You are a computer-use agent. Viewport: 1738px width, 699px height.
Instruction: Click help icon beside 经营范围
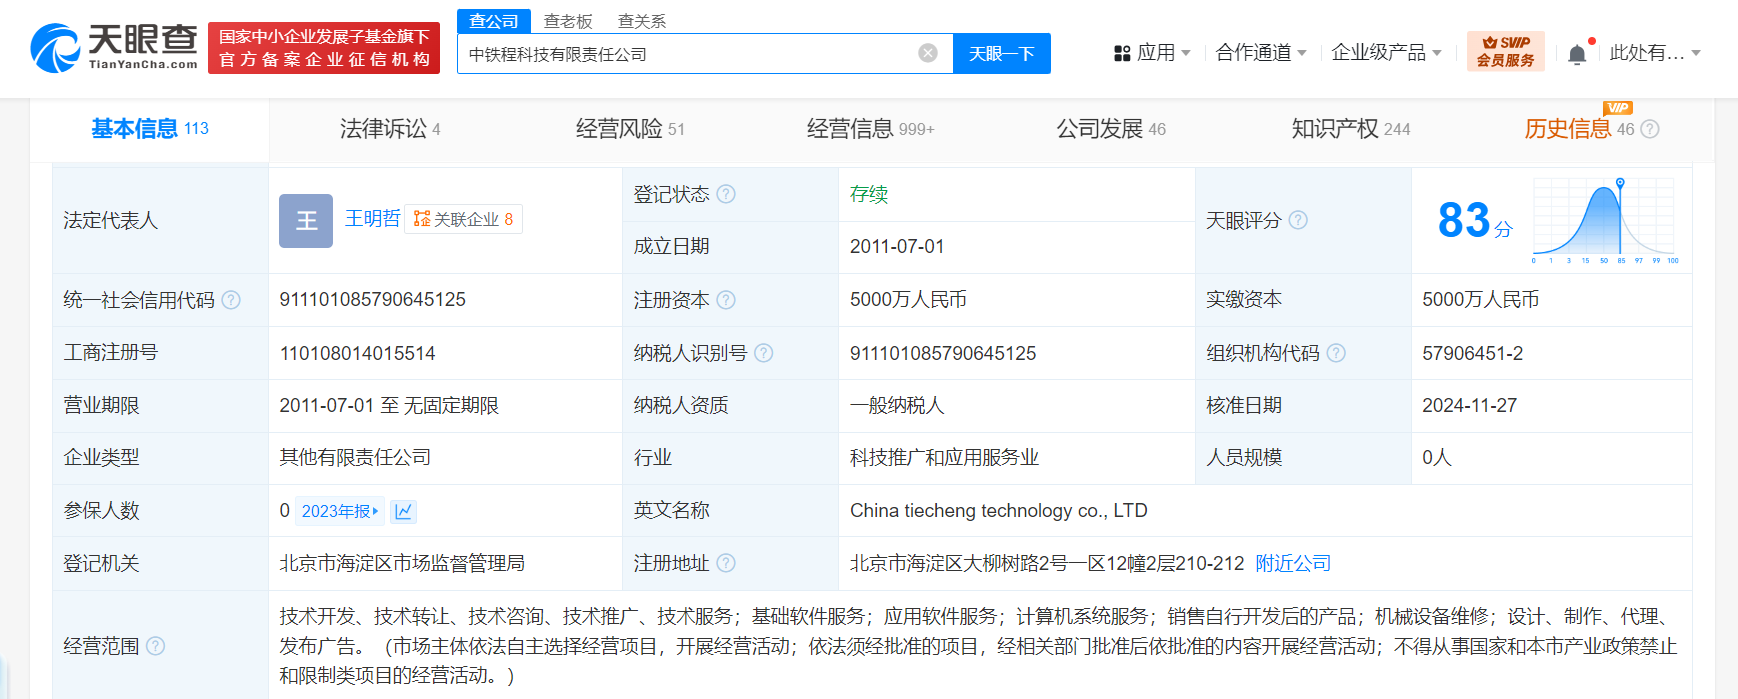(x=156, y=646)
